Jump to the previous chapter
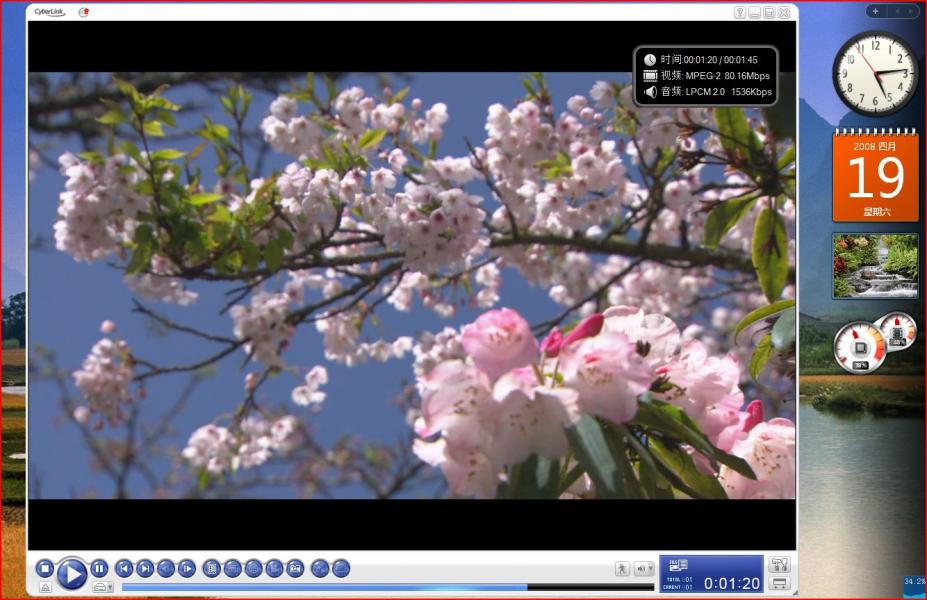 coord(124,569)
